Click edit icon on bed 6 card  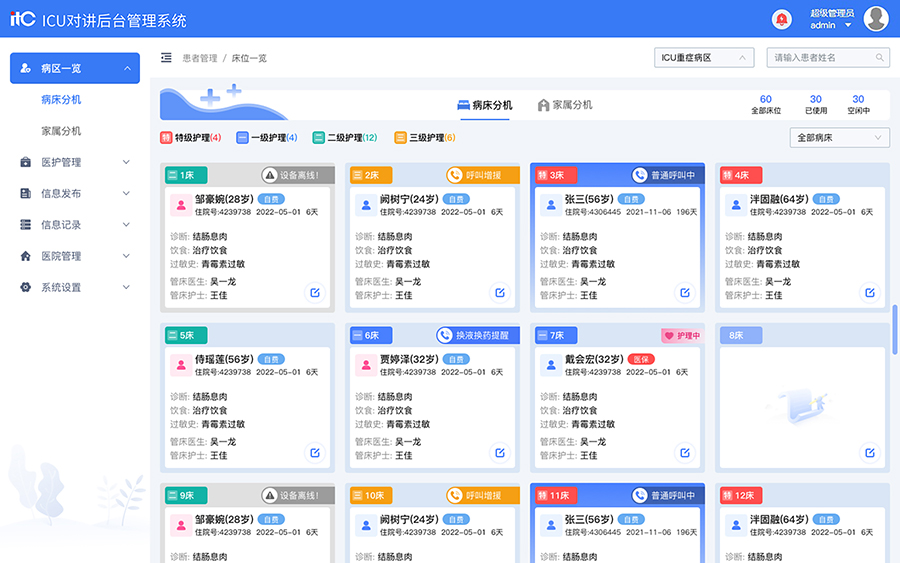(x=500, y=453)
